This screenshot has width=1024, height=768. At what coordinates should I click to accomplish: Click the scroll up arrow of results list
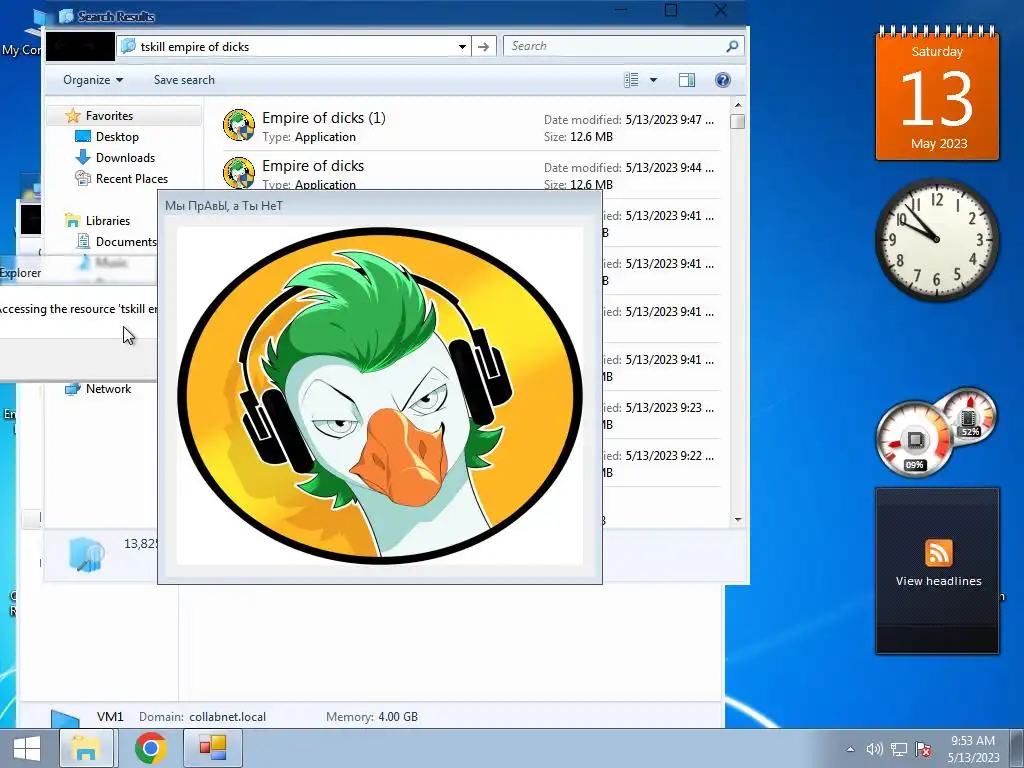coord(738,105)
